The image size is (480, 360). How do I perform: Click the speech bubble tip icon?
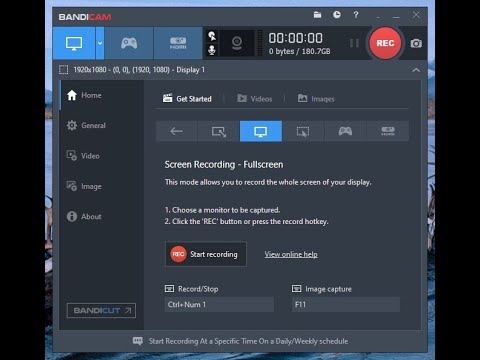tap(138, 341)
